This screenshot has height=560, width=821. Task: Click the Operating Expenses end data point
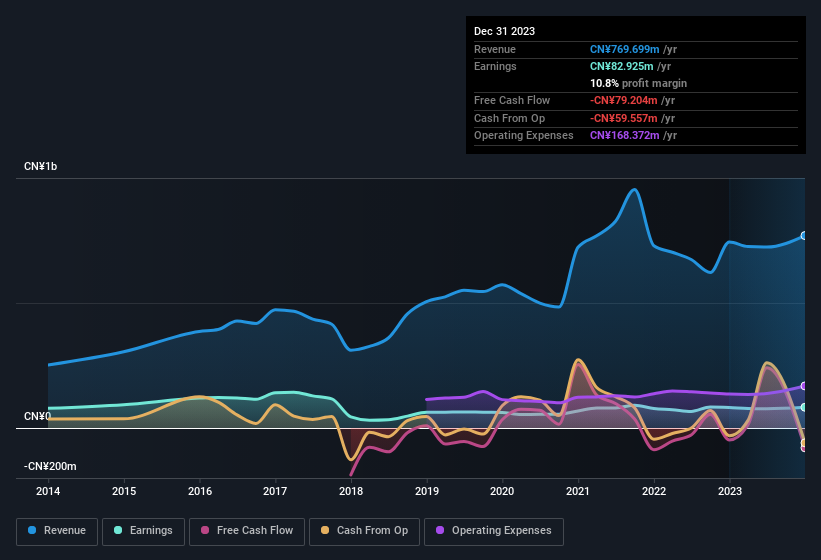(804, 386)
